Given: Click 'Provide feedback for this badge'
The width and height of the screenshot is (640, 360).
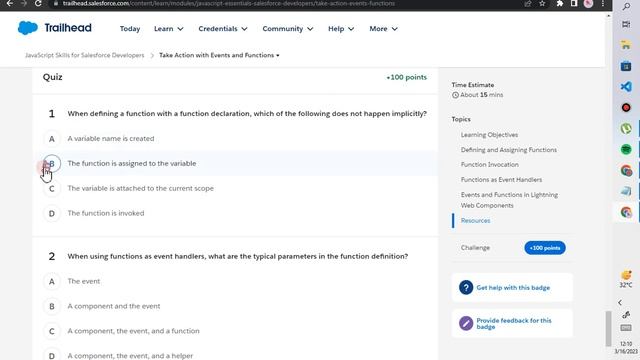Looking at the screenshot, I should click(514, 323).
